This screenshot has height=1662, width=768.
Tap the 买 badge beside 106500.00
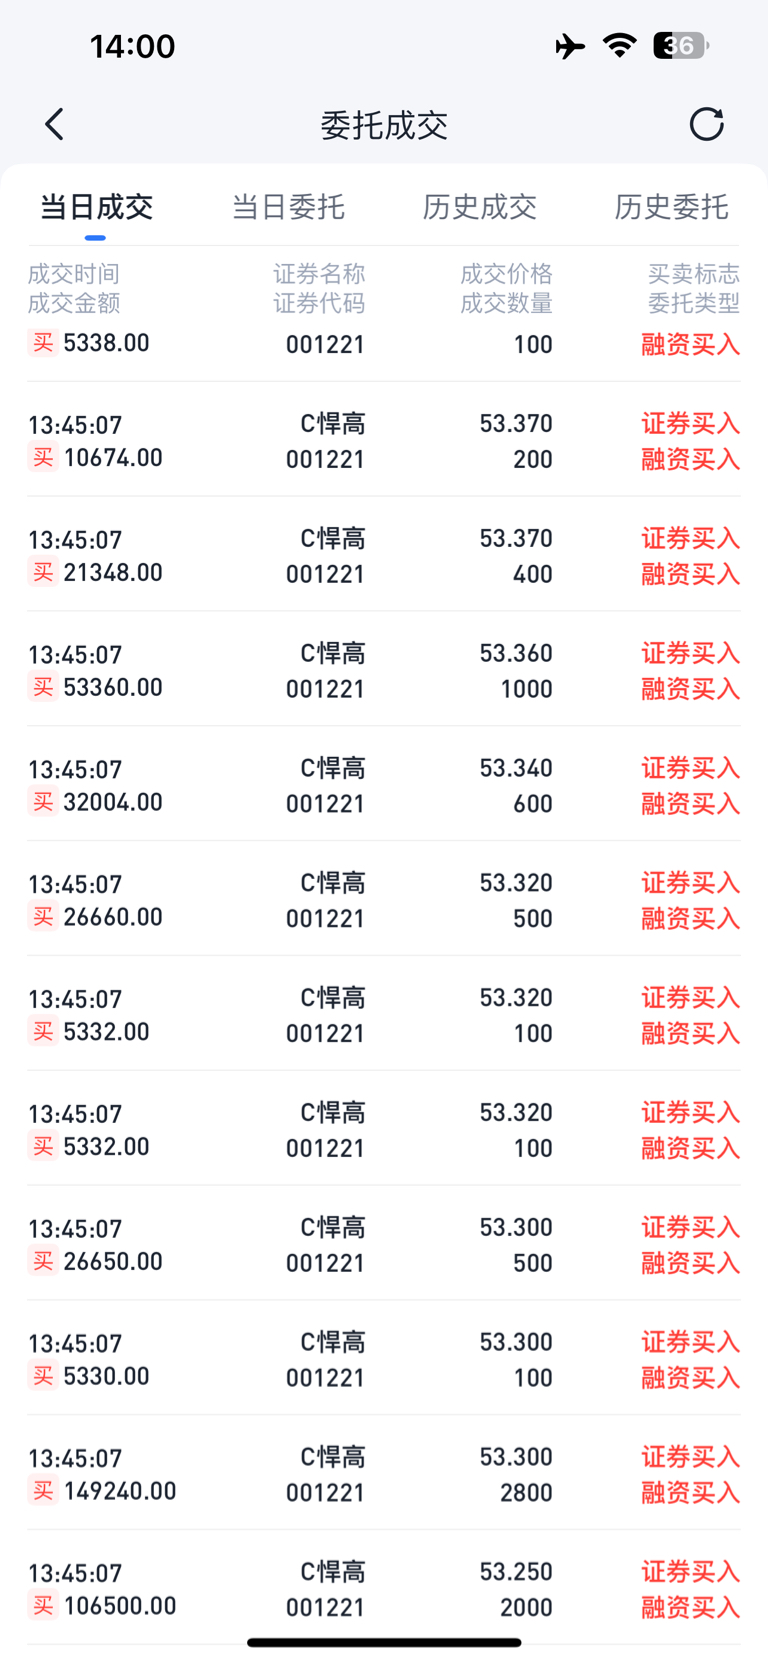42,1606
